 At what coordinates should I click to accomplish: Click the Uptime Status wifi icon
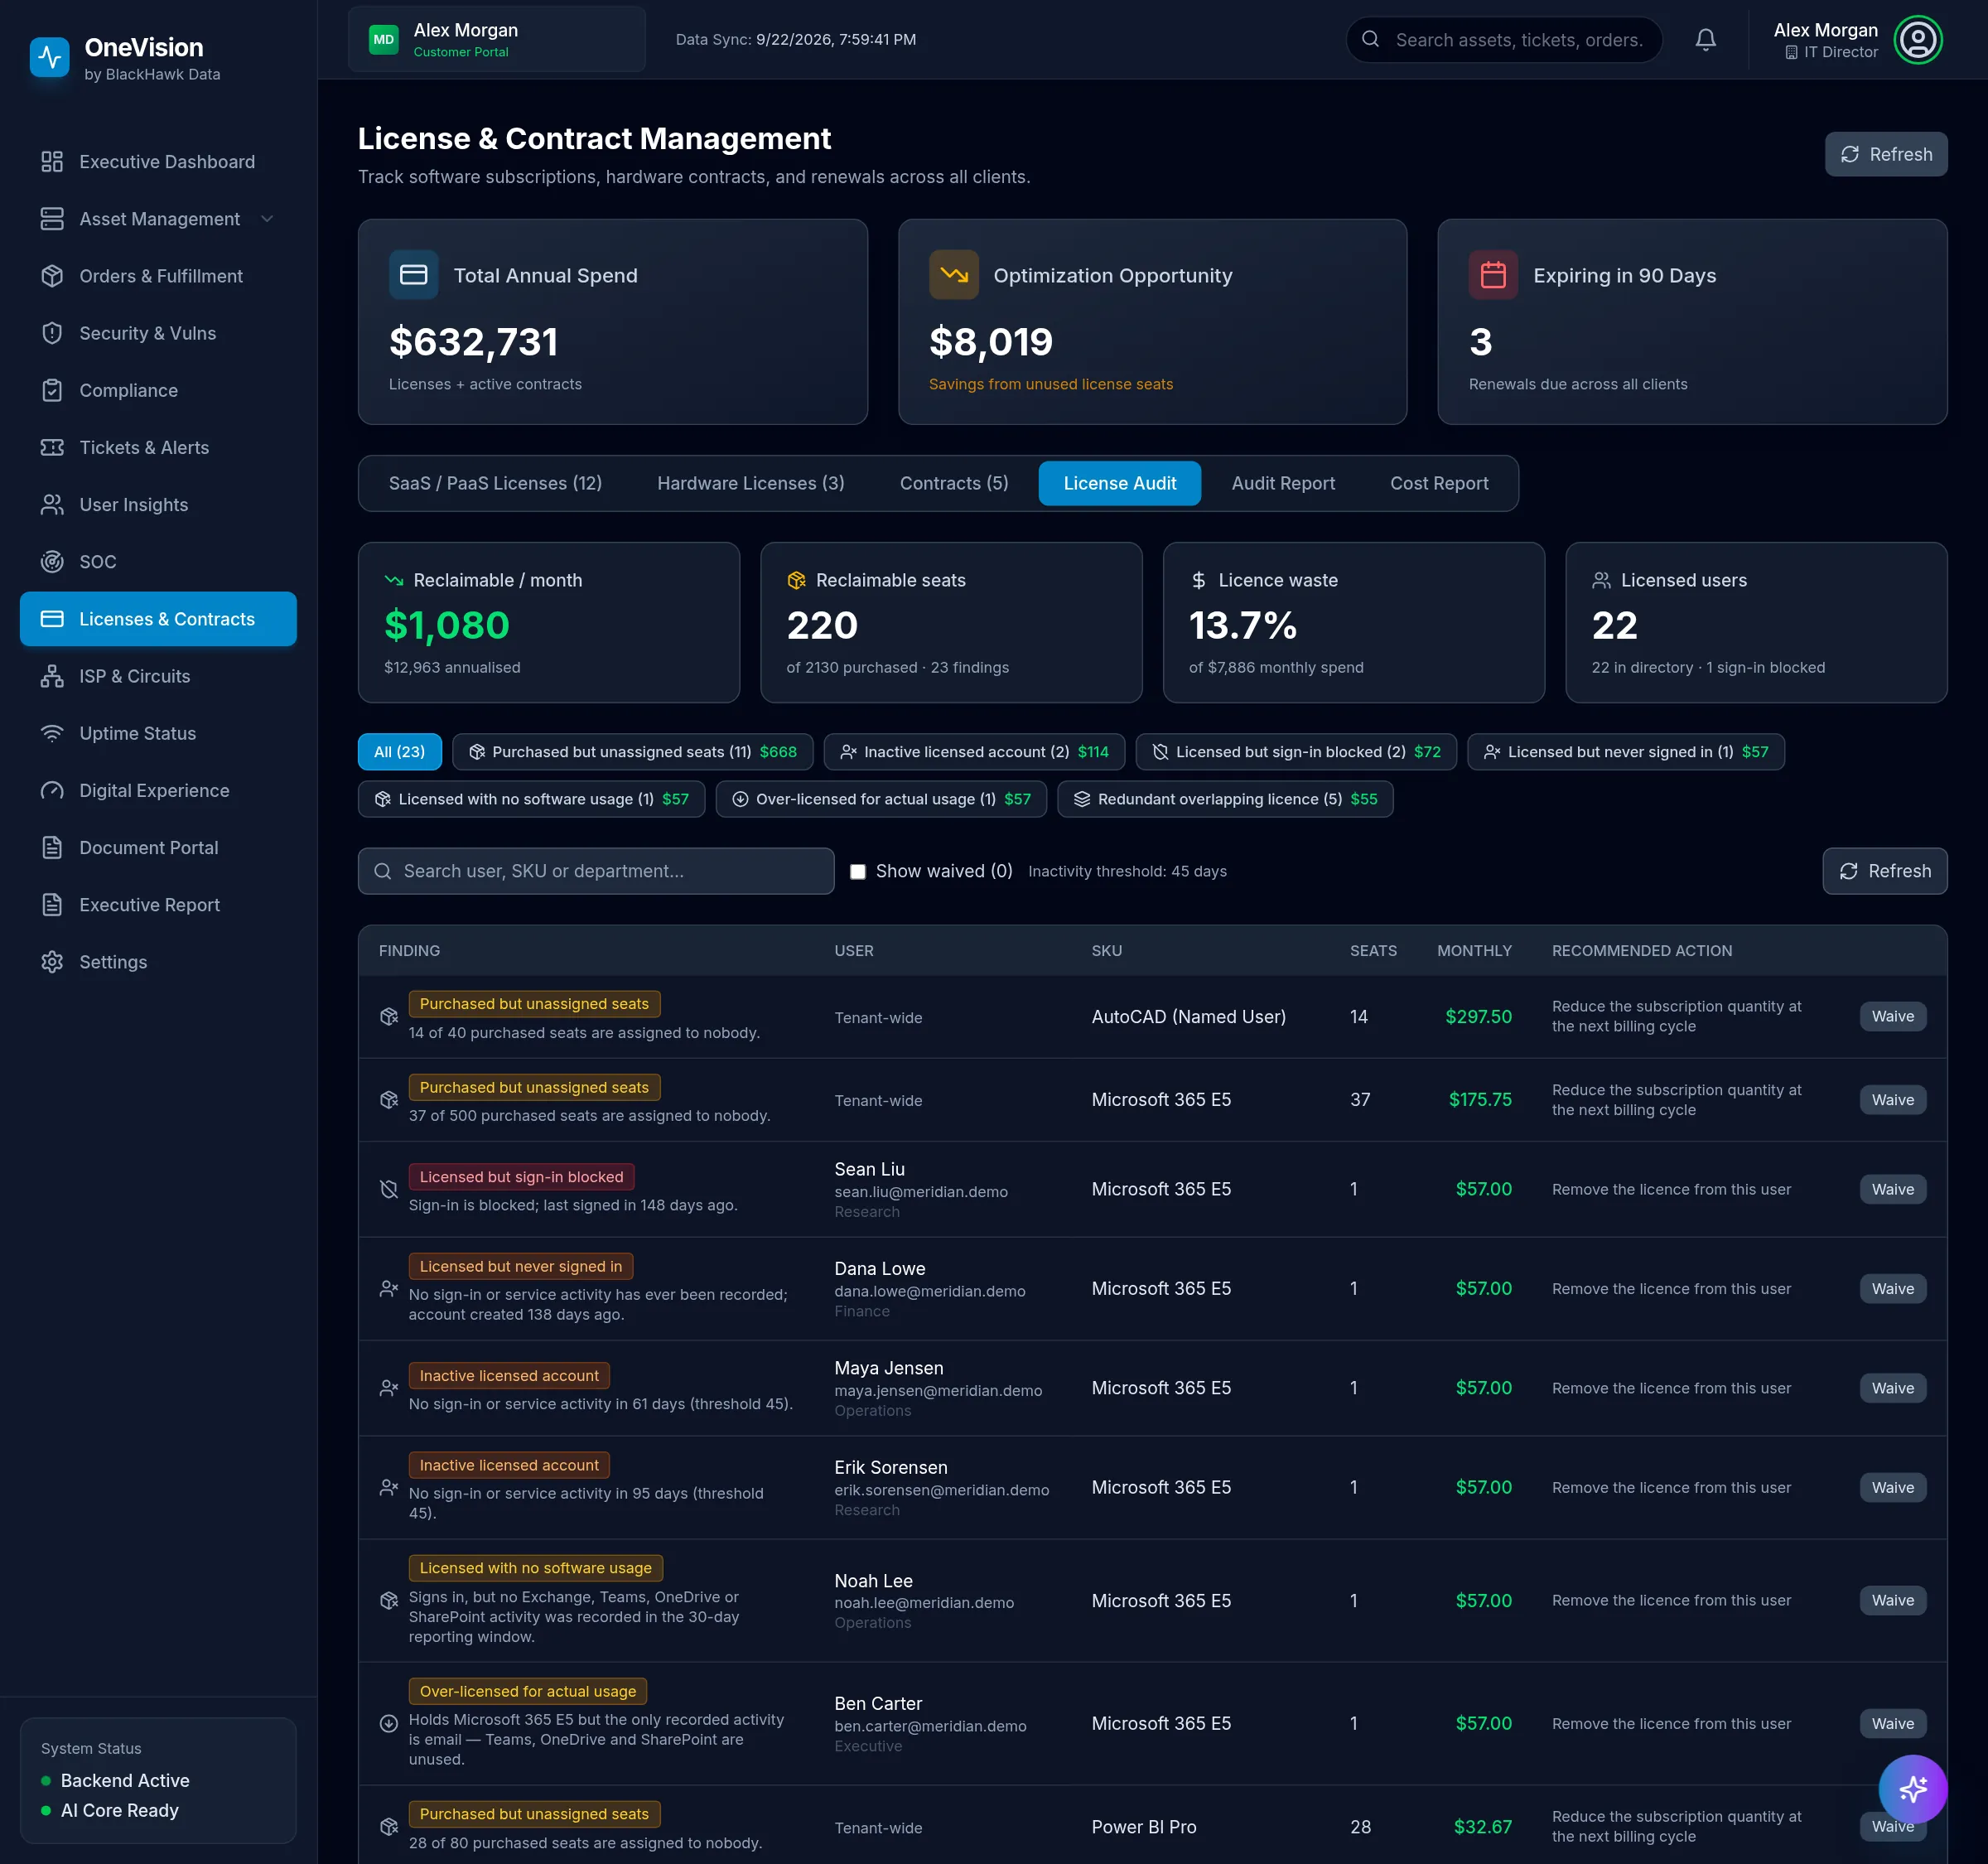(x=52, y=733)
